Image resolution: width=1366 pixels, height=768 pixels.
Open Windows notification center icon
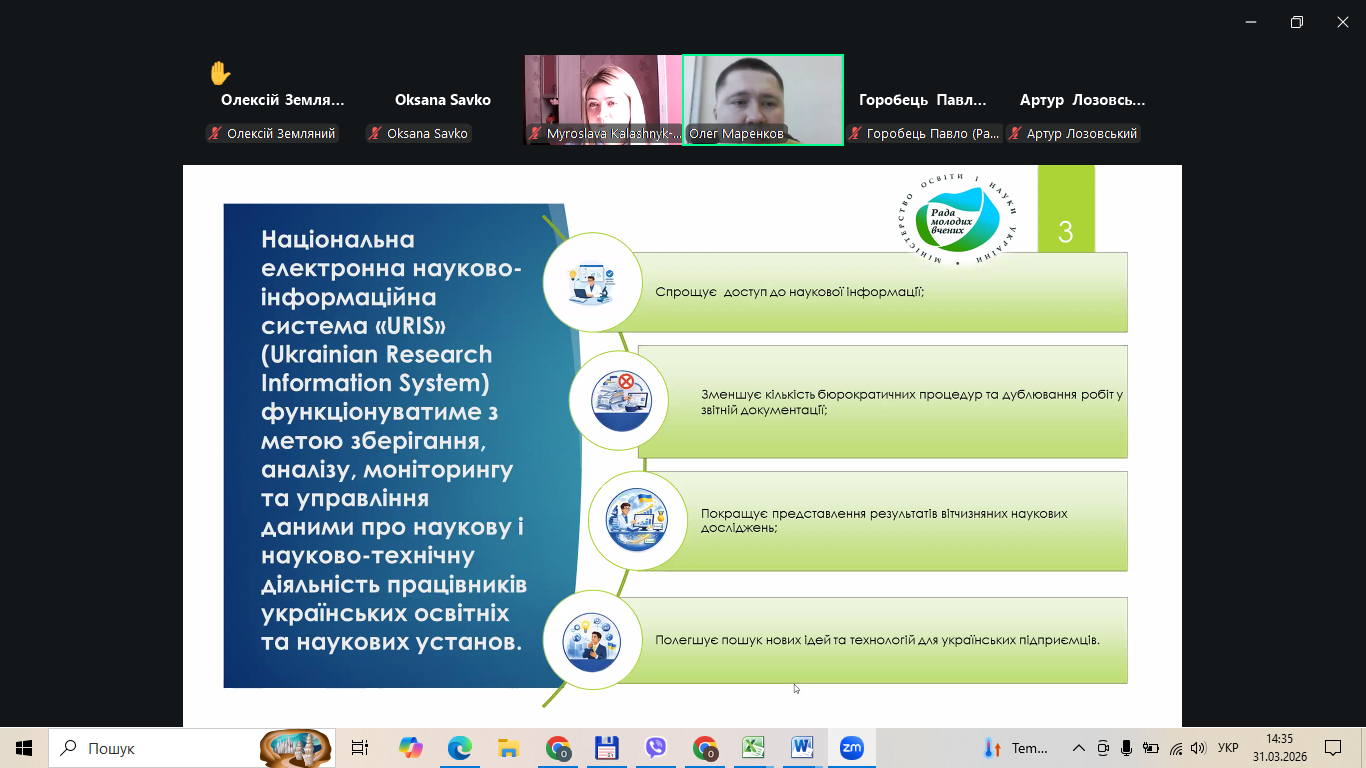[x=1333, y=748]
